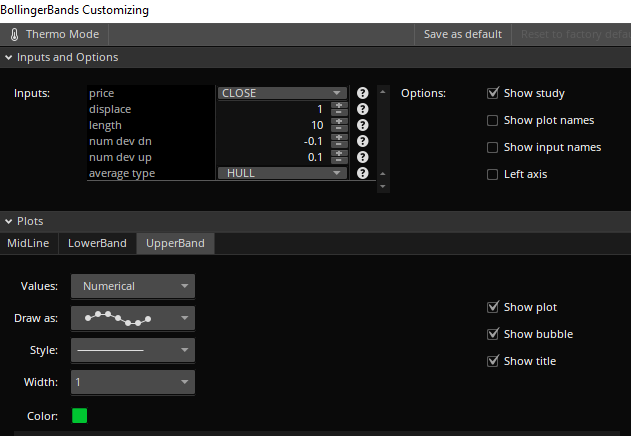Click the Thermo Mode button label
631x436 pixels.
pyautogui.click(x=62, y=34)
